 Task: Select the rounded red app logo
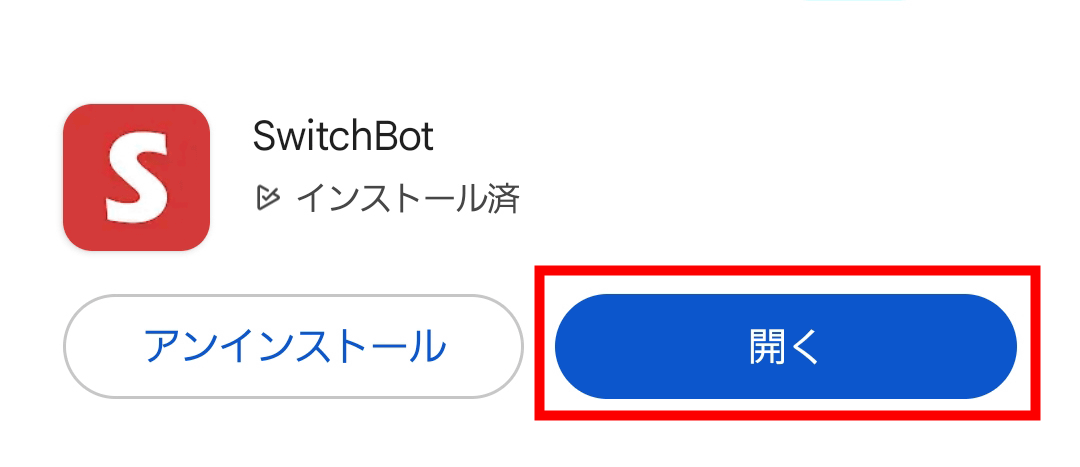[x=136, y=177]
